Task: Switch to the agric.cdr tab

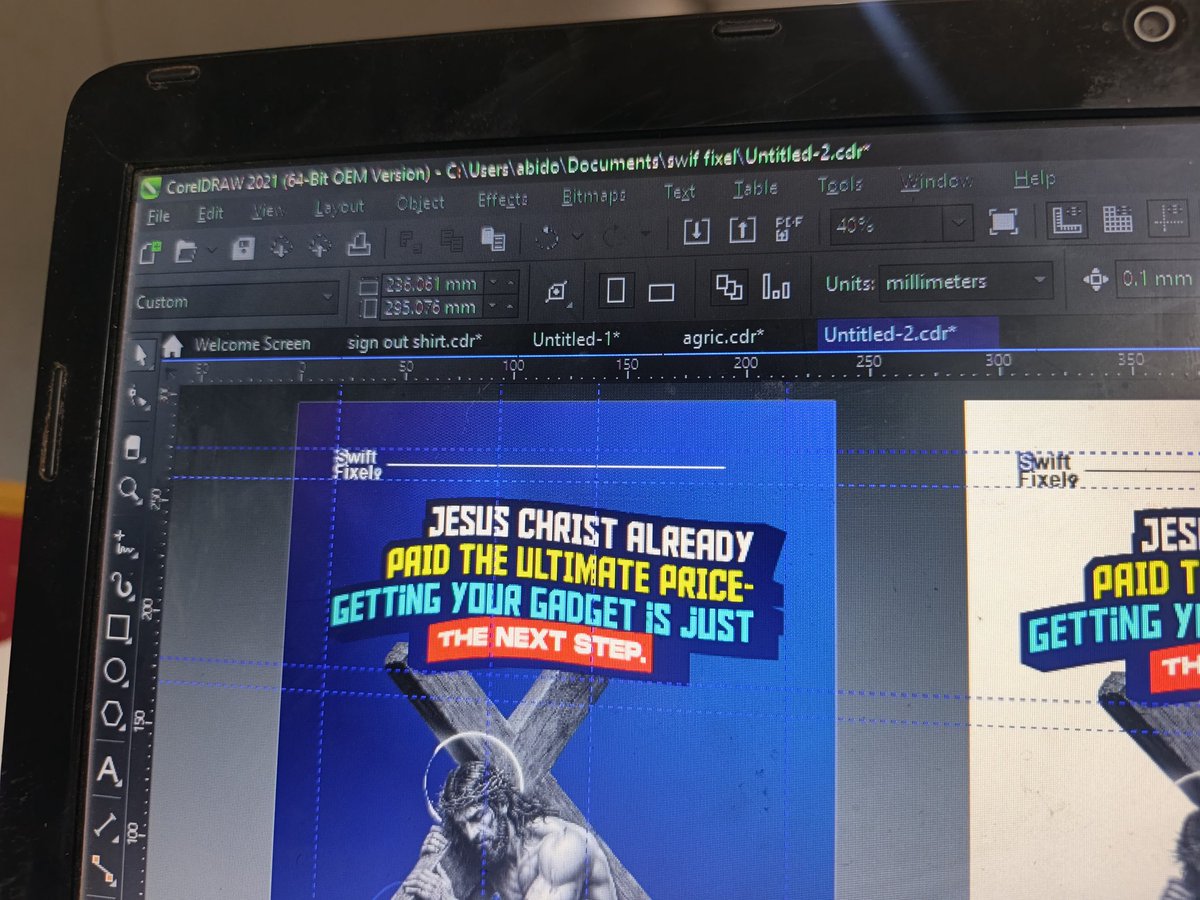Action: pyautogui.click(x=723, y=337)
